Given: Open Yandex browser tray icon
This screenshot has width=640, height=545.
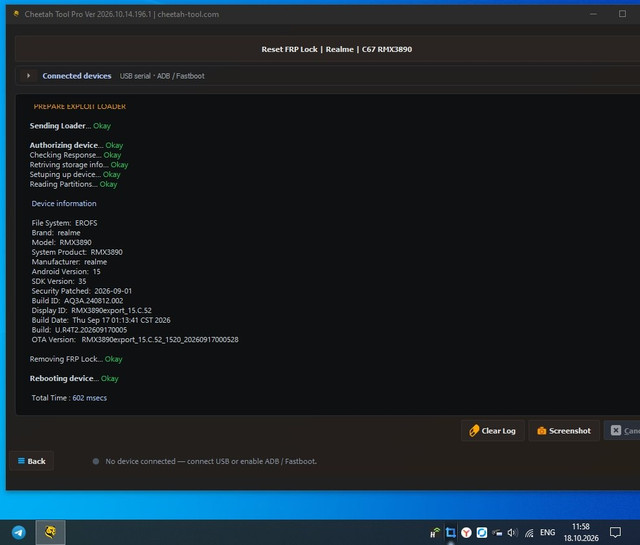Looking at the screenshot, I should point(466,533).
